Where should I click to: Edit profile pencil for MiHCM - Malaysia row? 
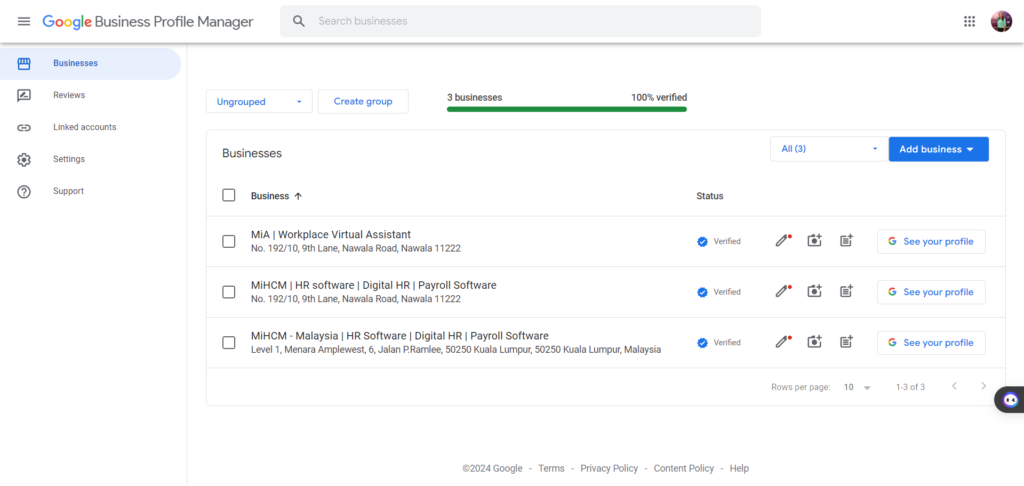pos(782,342)
